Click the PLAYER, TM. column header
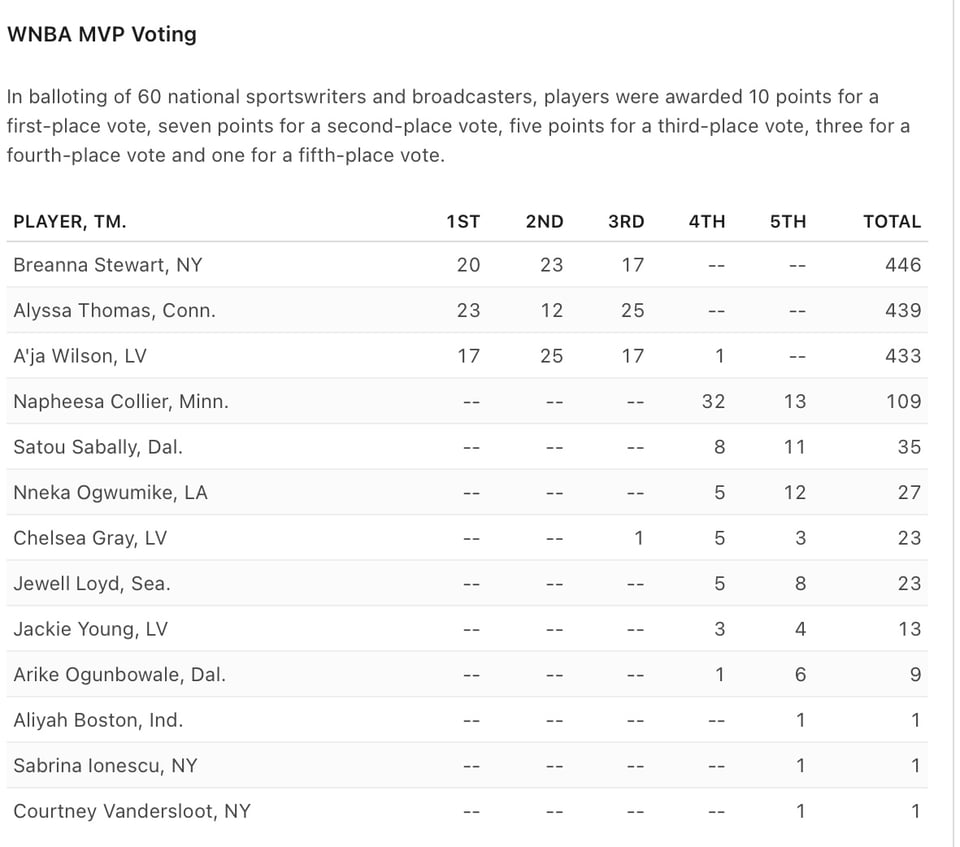 click(x=70, y=222)
